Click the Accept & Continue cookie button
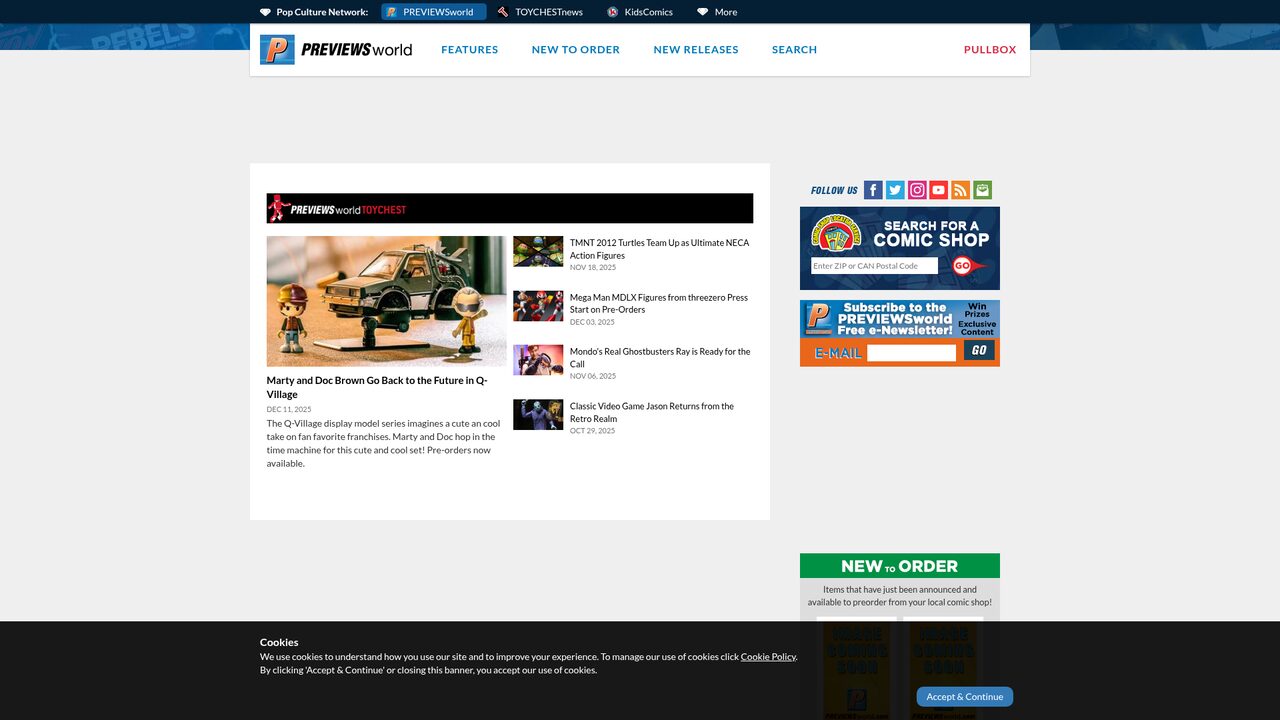This screenshot has width=1280, height=720. pyautogui.click(x=965, y=697)
